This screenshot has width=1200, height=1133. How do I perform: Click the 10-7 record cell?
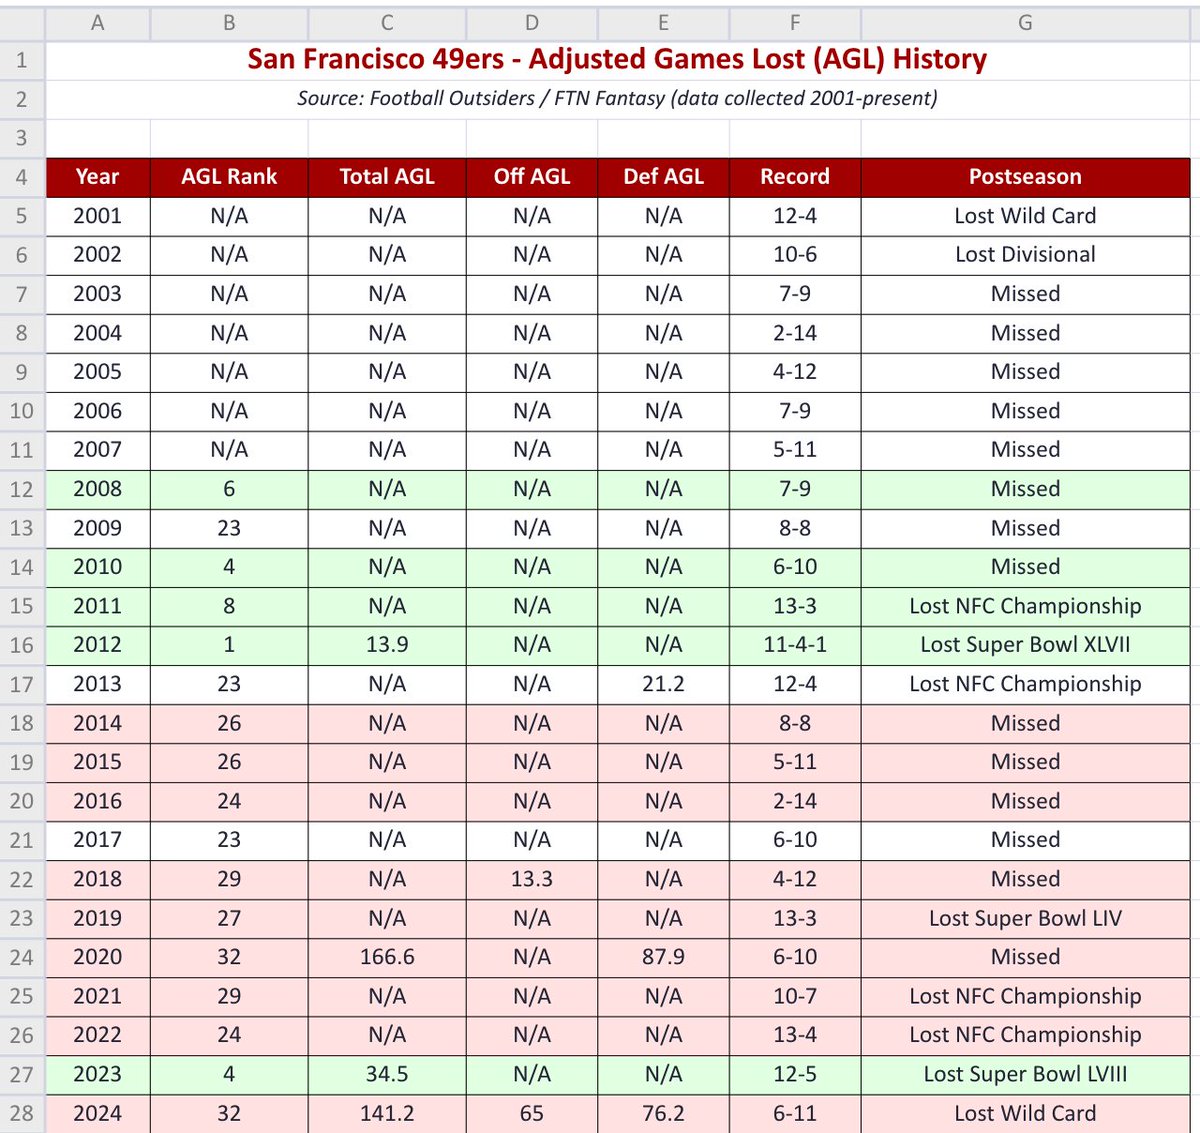point(795,996)
